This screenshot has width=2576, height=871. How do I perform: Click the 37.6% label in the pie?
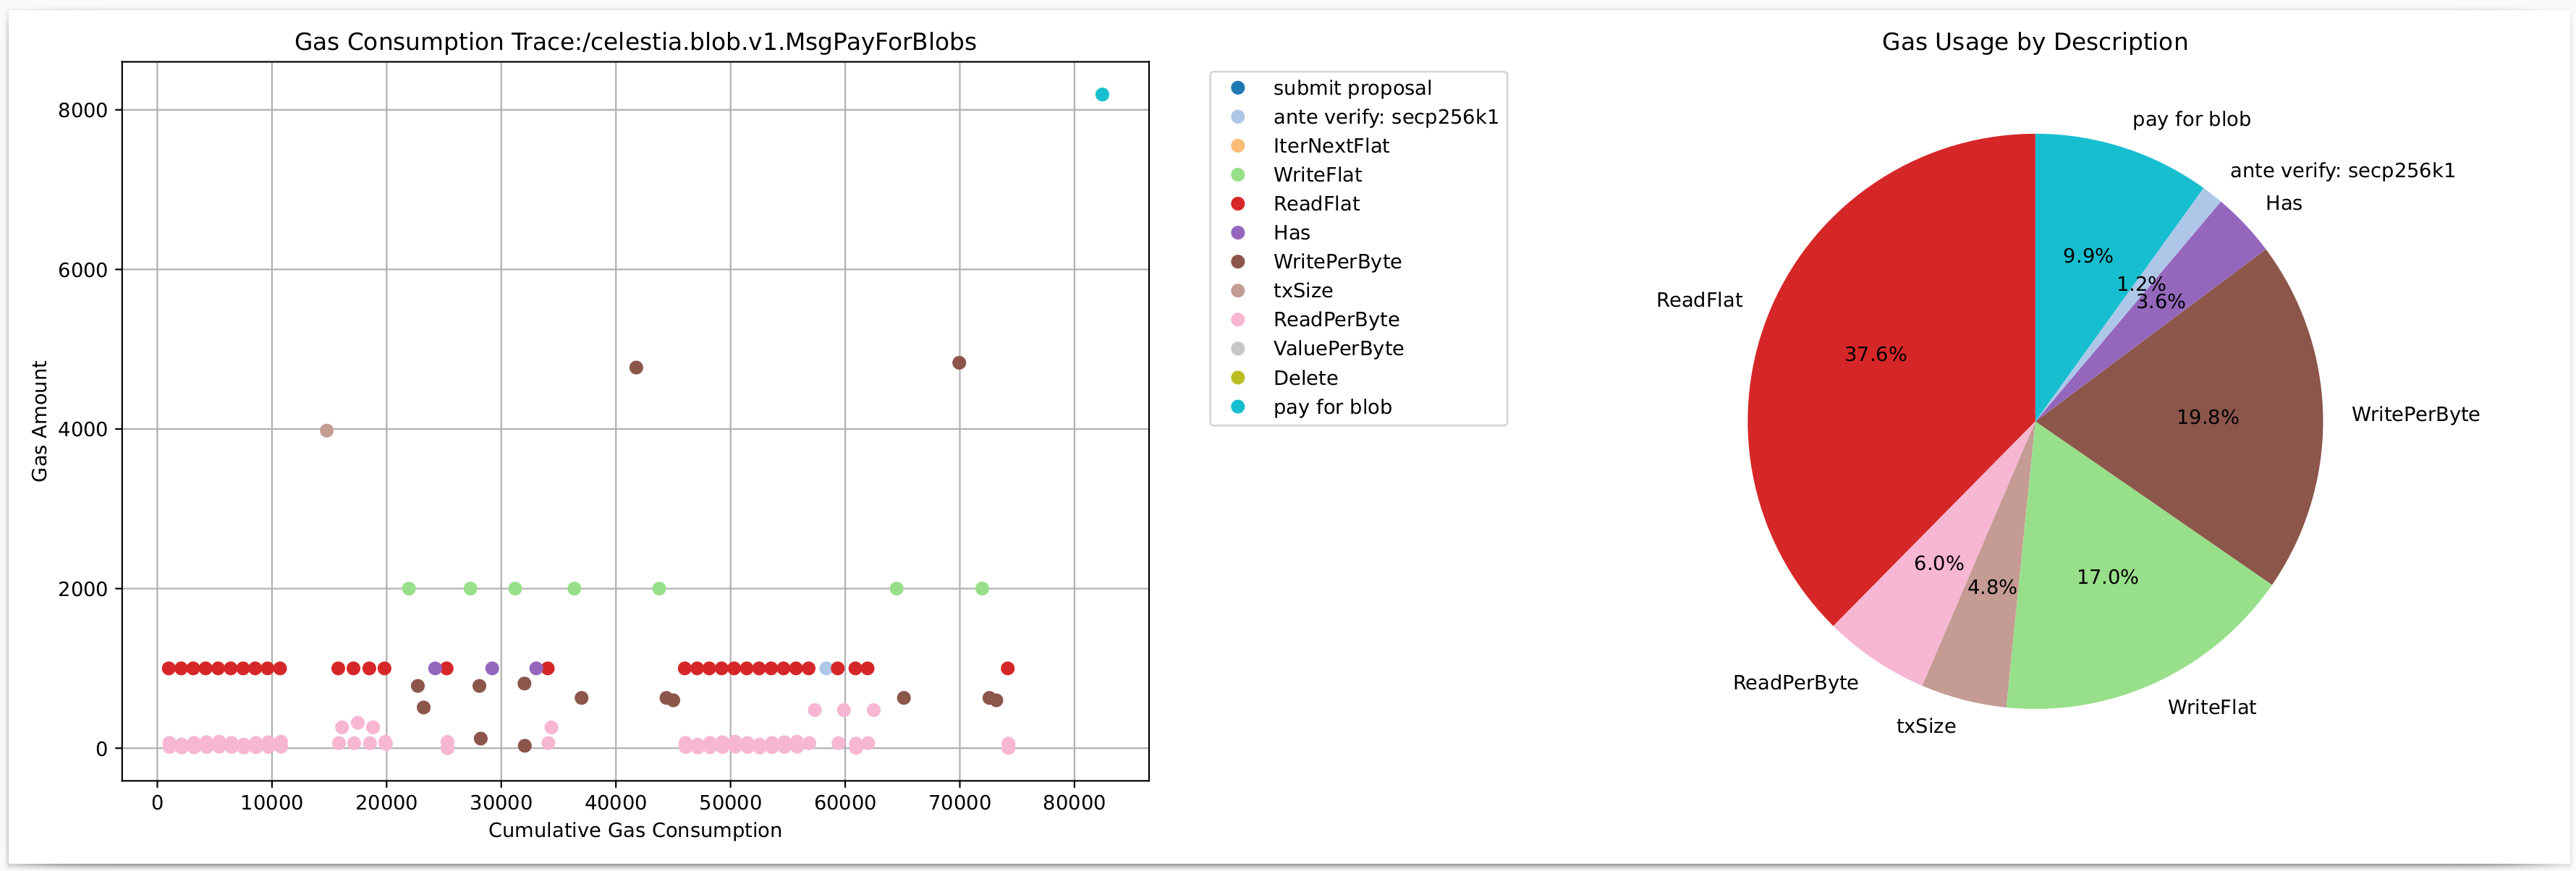1875,355
